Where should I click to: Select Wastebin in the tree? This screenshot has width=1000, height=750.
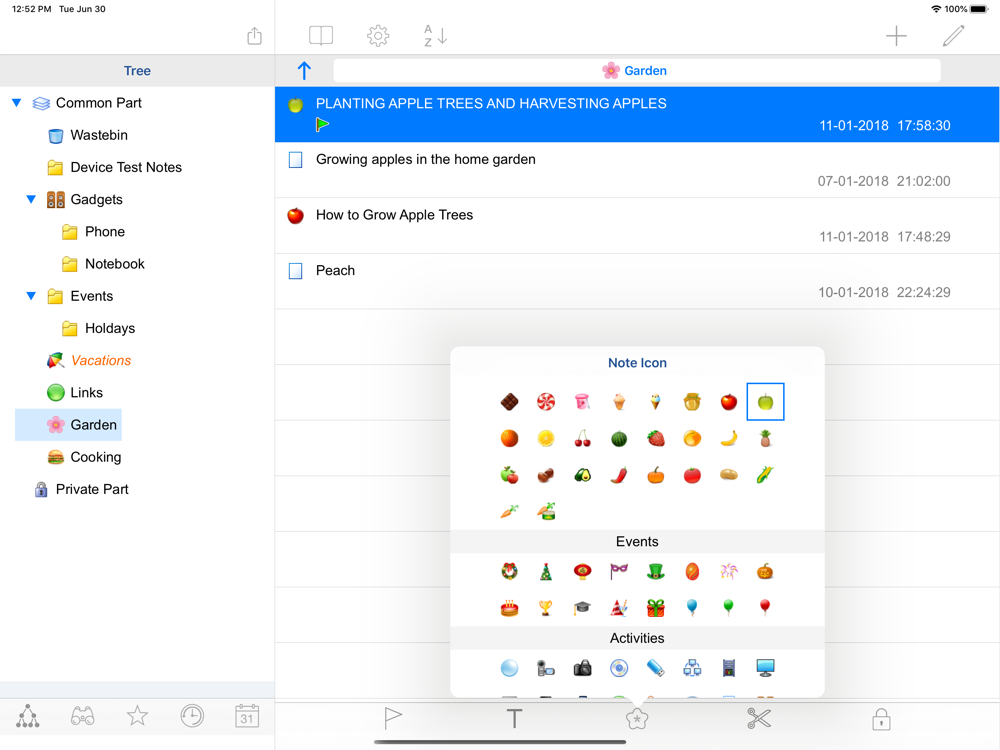point(88,135)
